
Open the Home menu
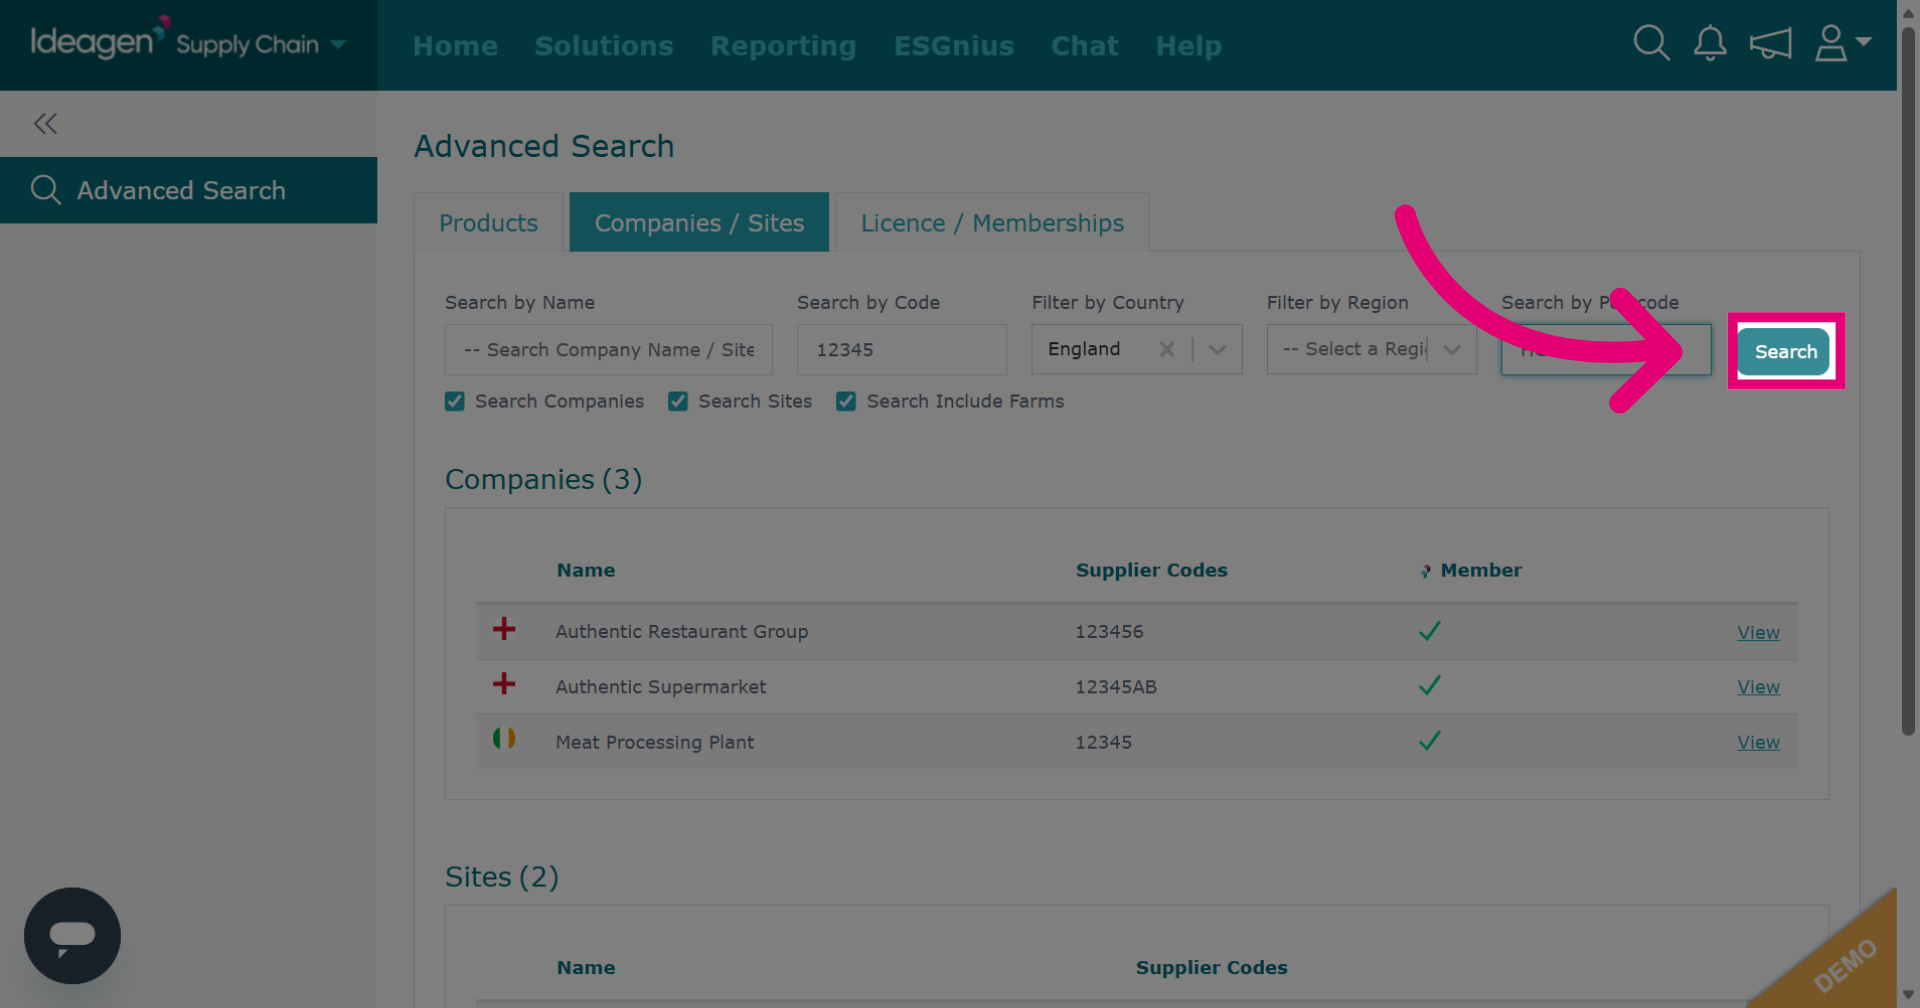point(455,46)
